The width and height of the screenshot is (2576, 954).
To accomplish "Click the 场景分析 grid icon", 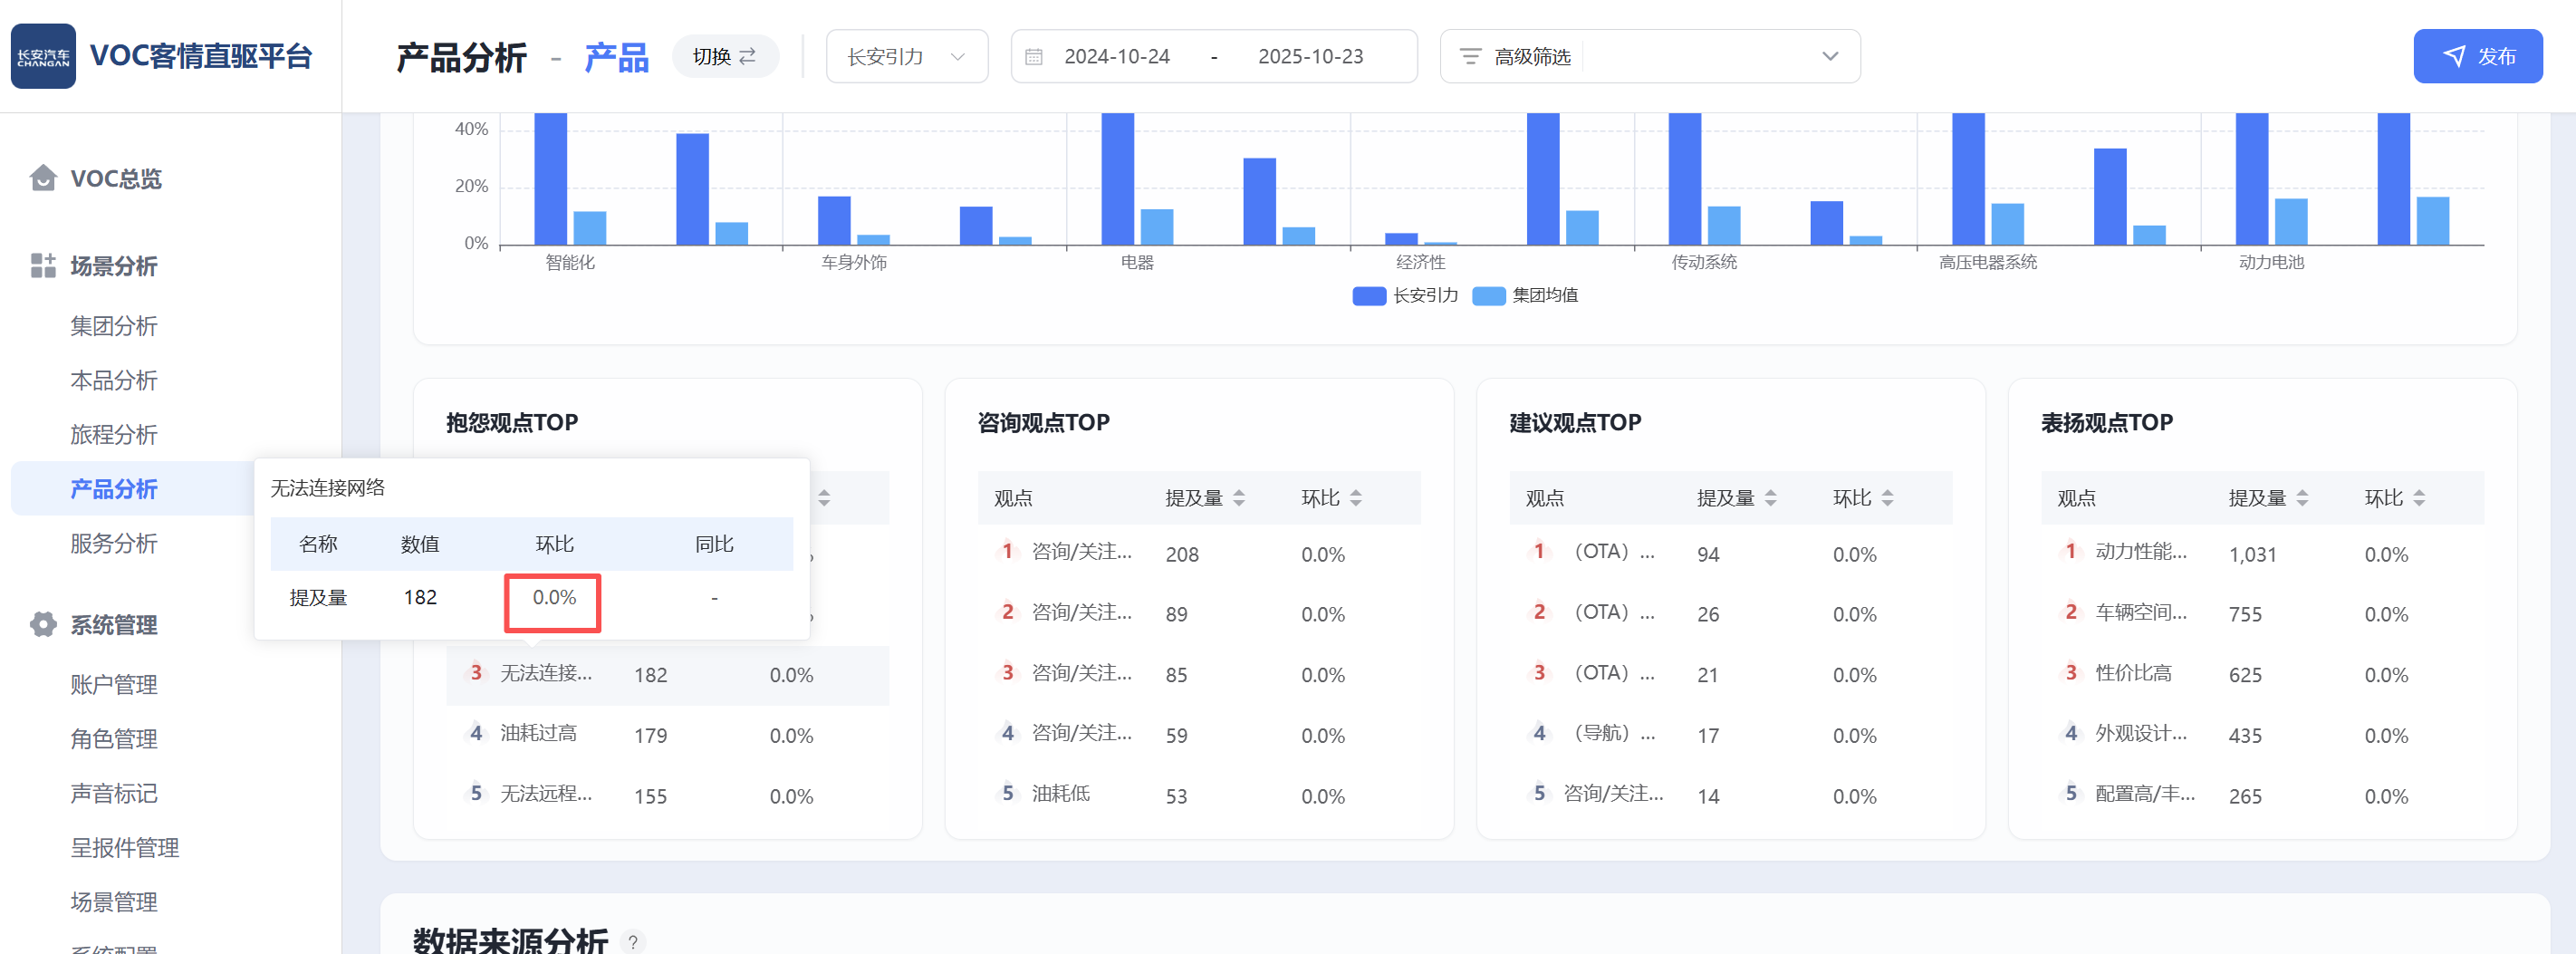I will (43, 266).
